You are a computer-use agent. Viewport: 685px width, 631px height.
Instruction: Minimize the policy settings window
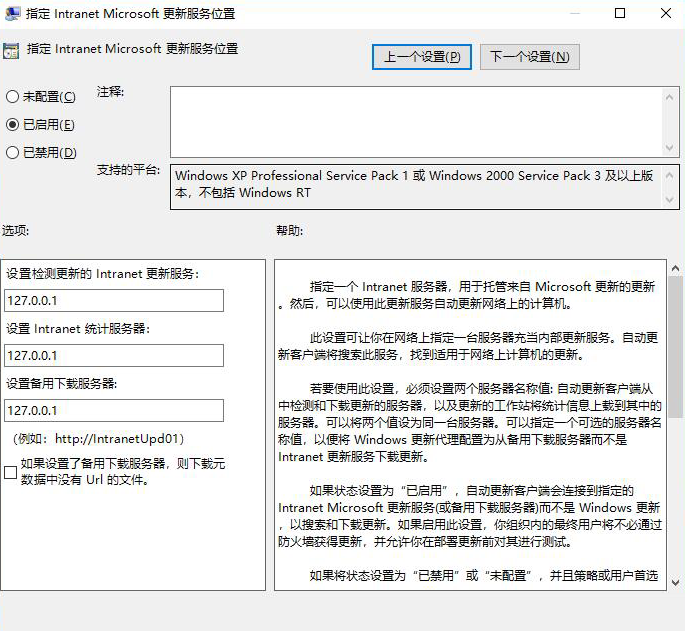click(573, 14)
